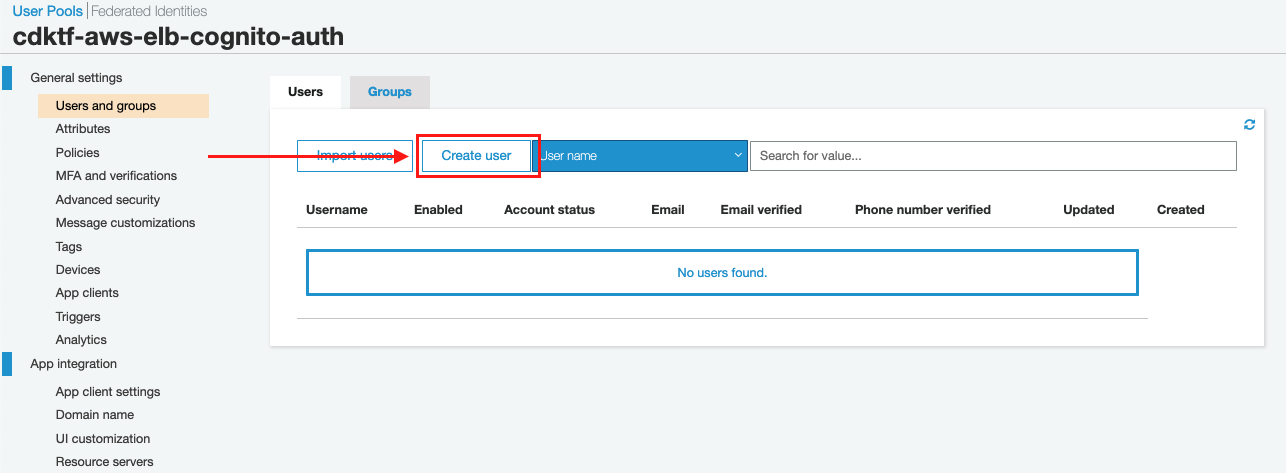Viewport: 1286px width, 473px height.
Task: Switch to the Users tab
Action: [x=305, y=92]
